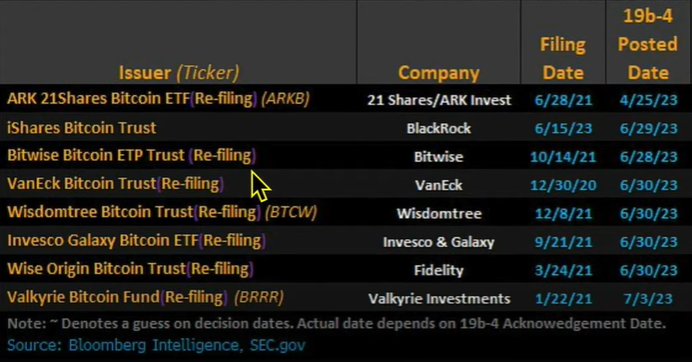Viewport: 692px width, 362px height.
Task: Select the 7/3/23 posted date cell
Action: [648, 299]
